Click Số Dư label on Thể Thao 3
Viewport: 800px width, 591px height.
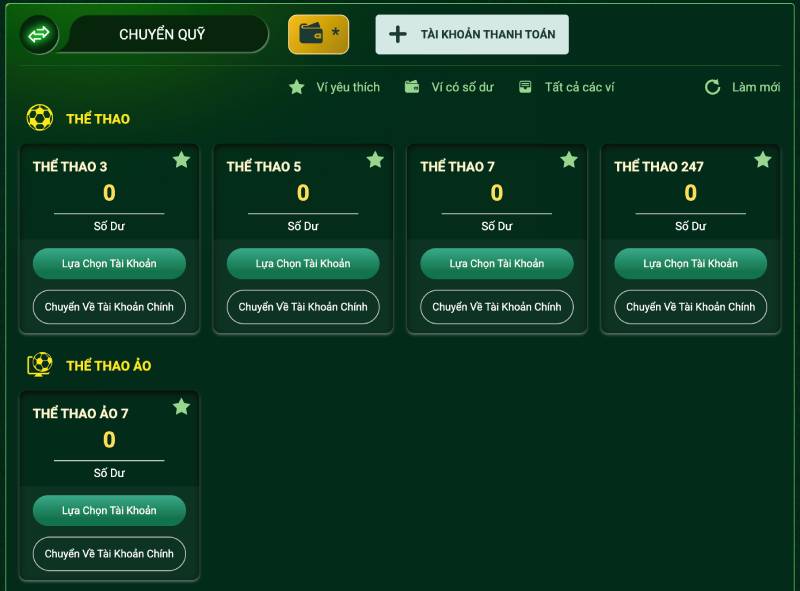tap(109, 226)
